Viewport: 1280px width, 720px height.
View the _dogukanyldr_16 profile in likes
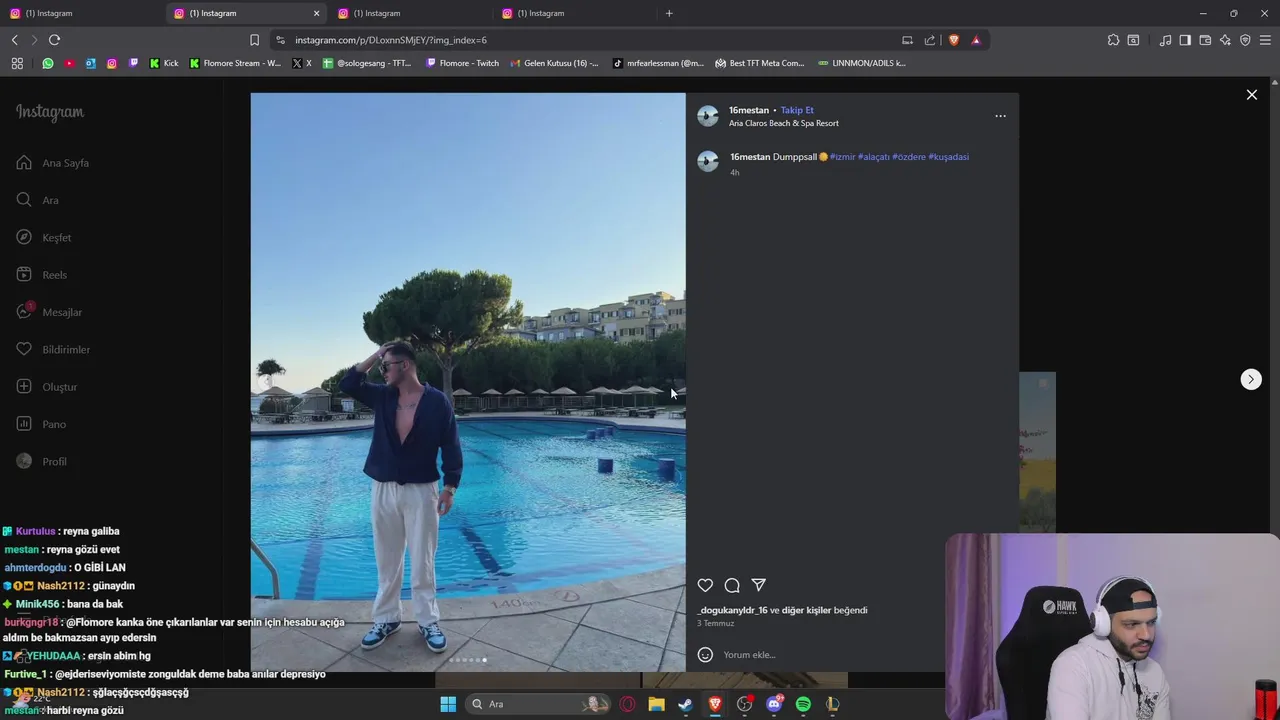732,610
